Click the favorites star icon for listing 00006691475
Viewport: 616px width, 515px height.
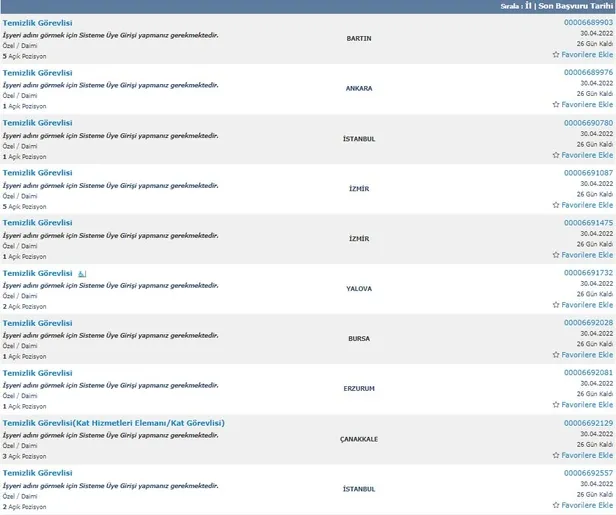[556, 255]
